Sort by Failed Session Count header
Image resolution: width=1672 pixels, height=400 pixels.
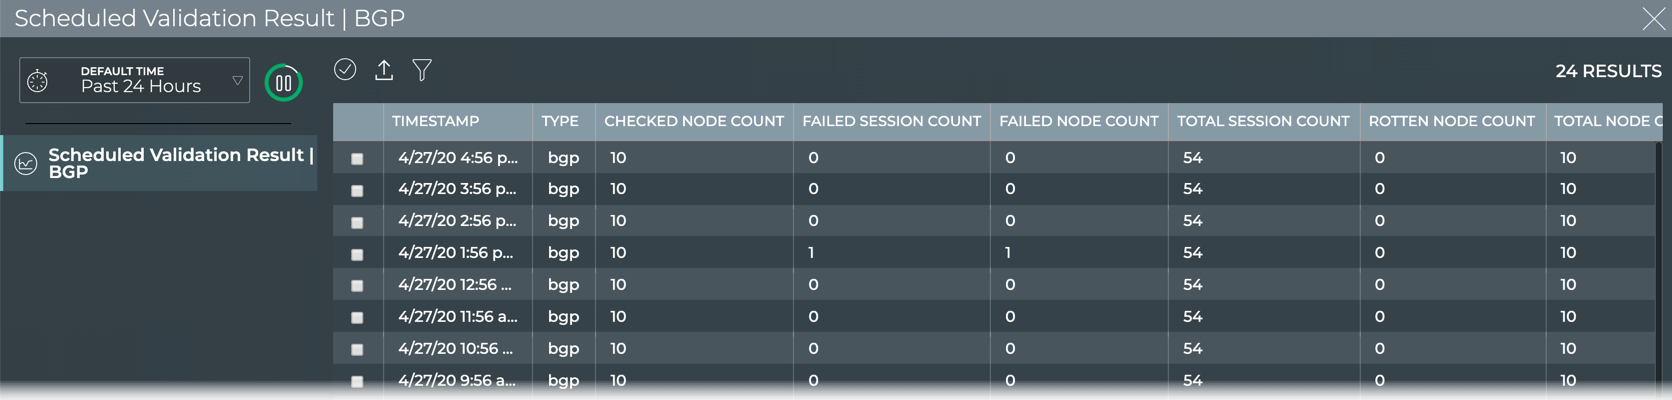pos(891,121)
